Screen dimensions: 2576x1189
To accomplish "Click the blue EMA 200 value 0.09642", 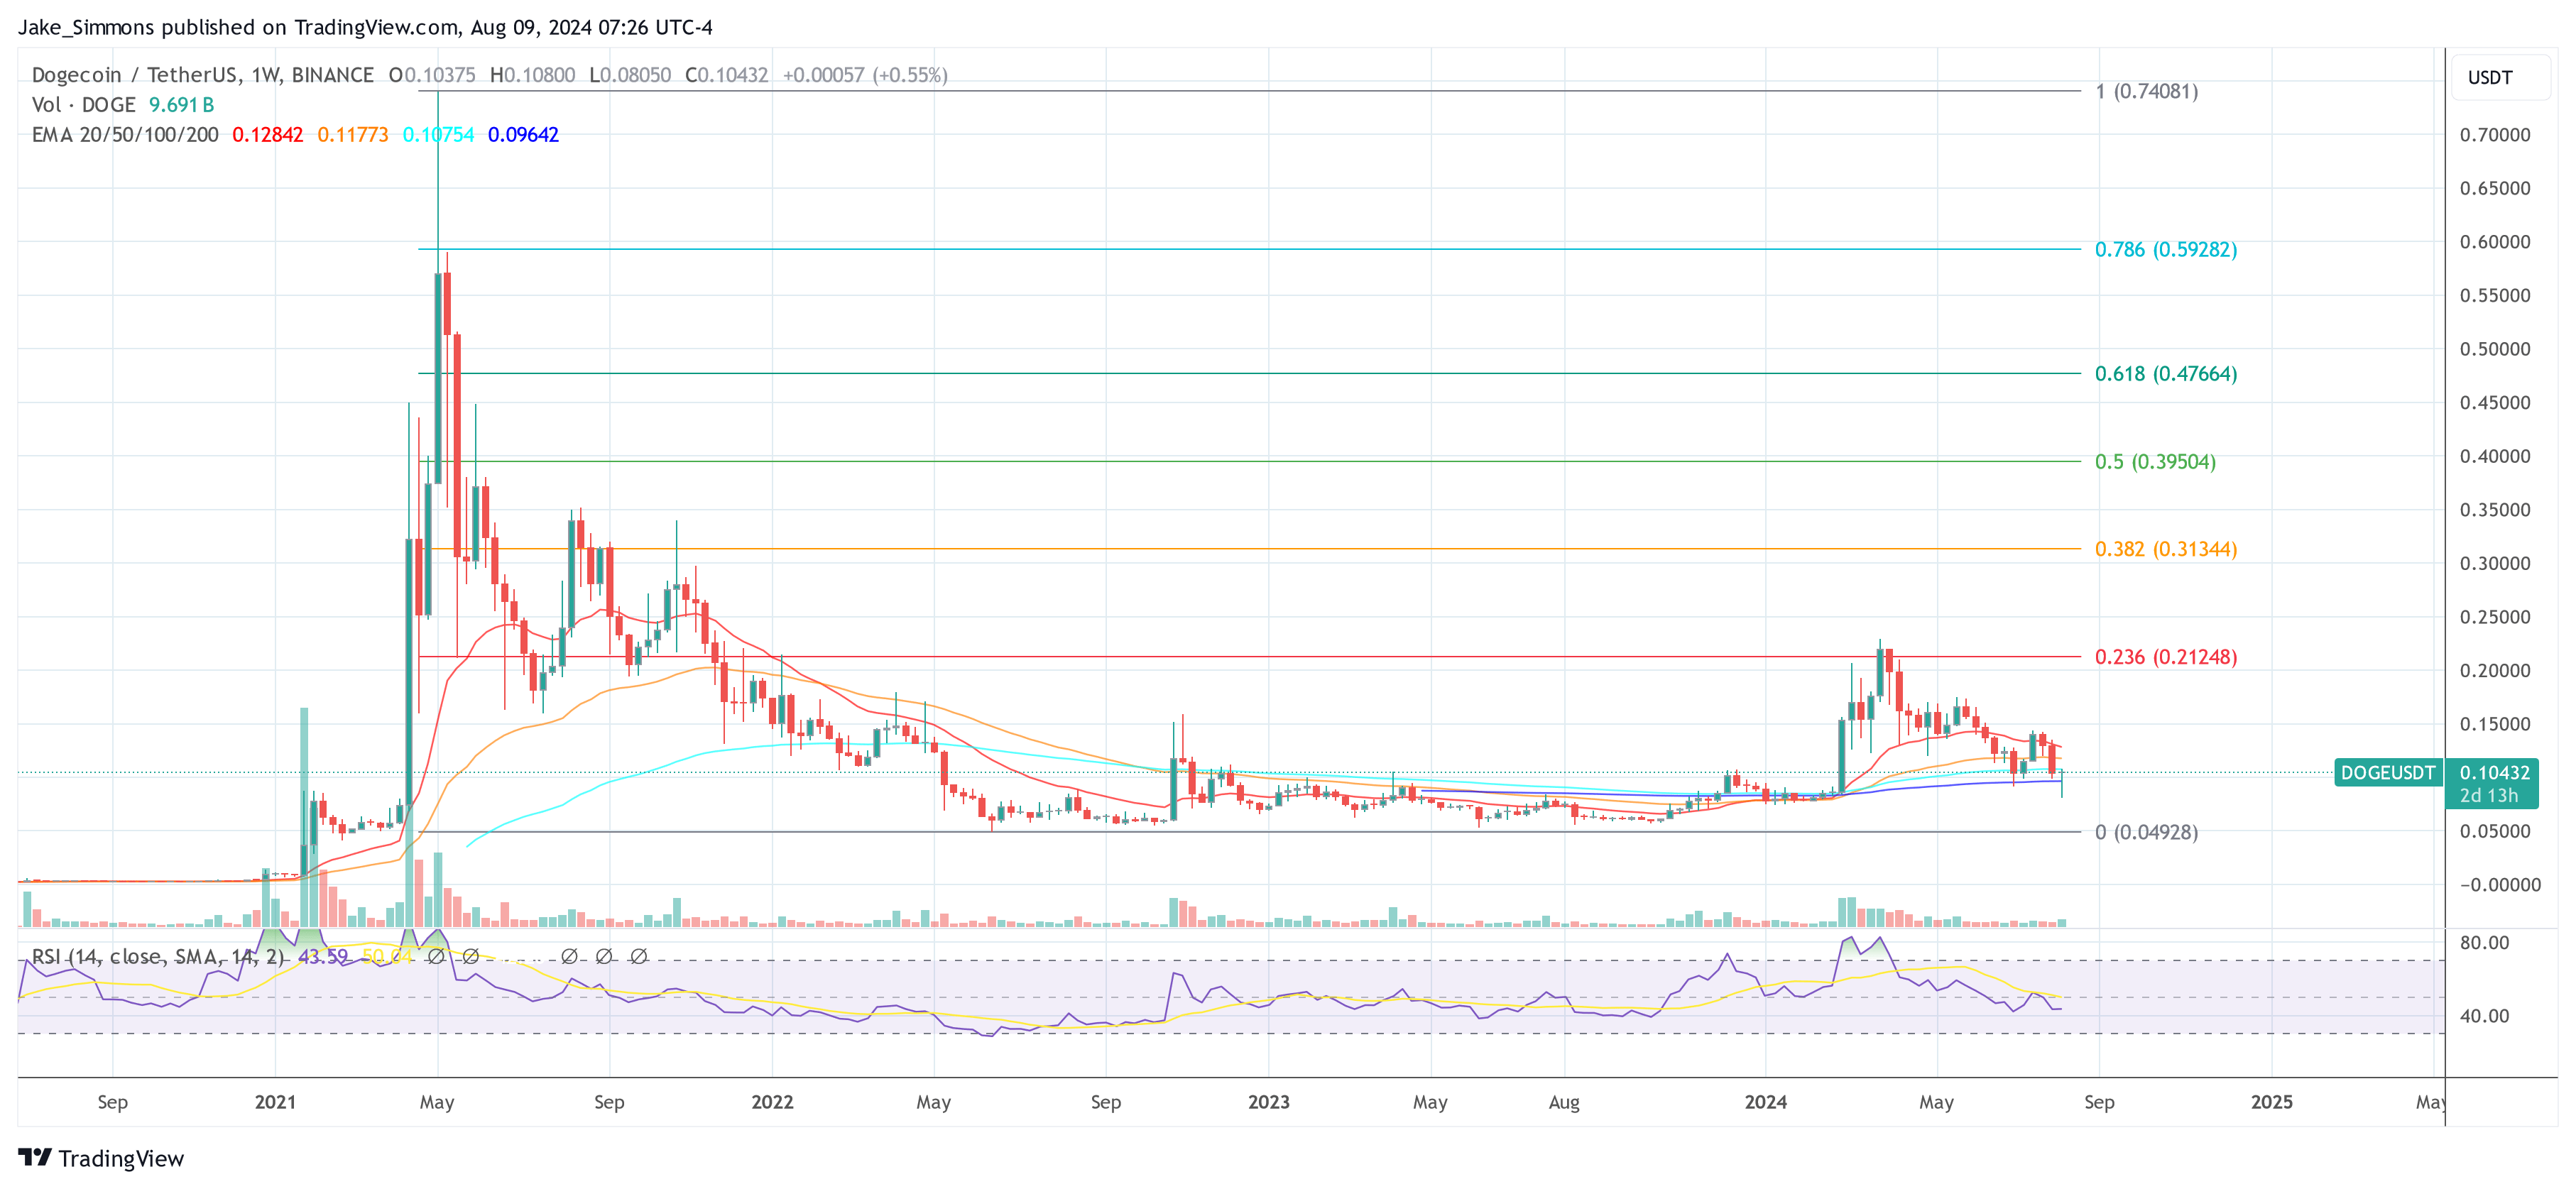I will 523,135.
